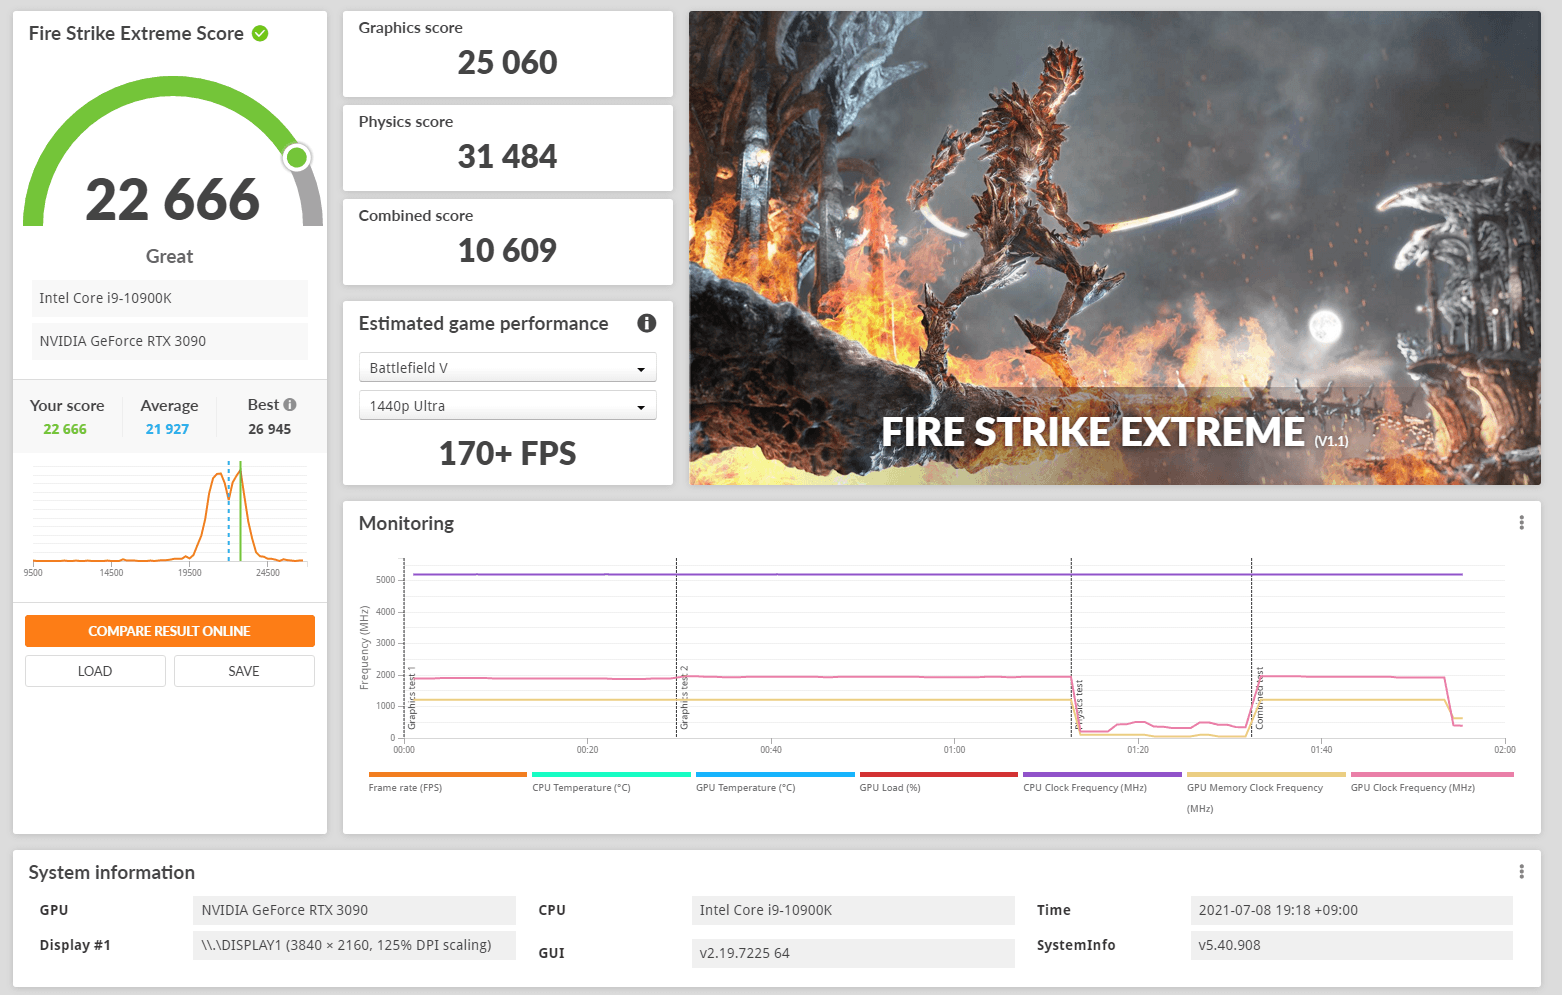Viewport: 1562px width, 995px height.
Task: Click the Great rating label
Action: 169,256
